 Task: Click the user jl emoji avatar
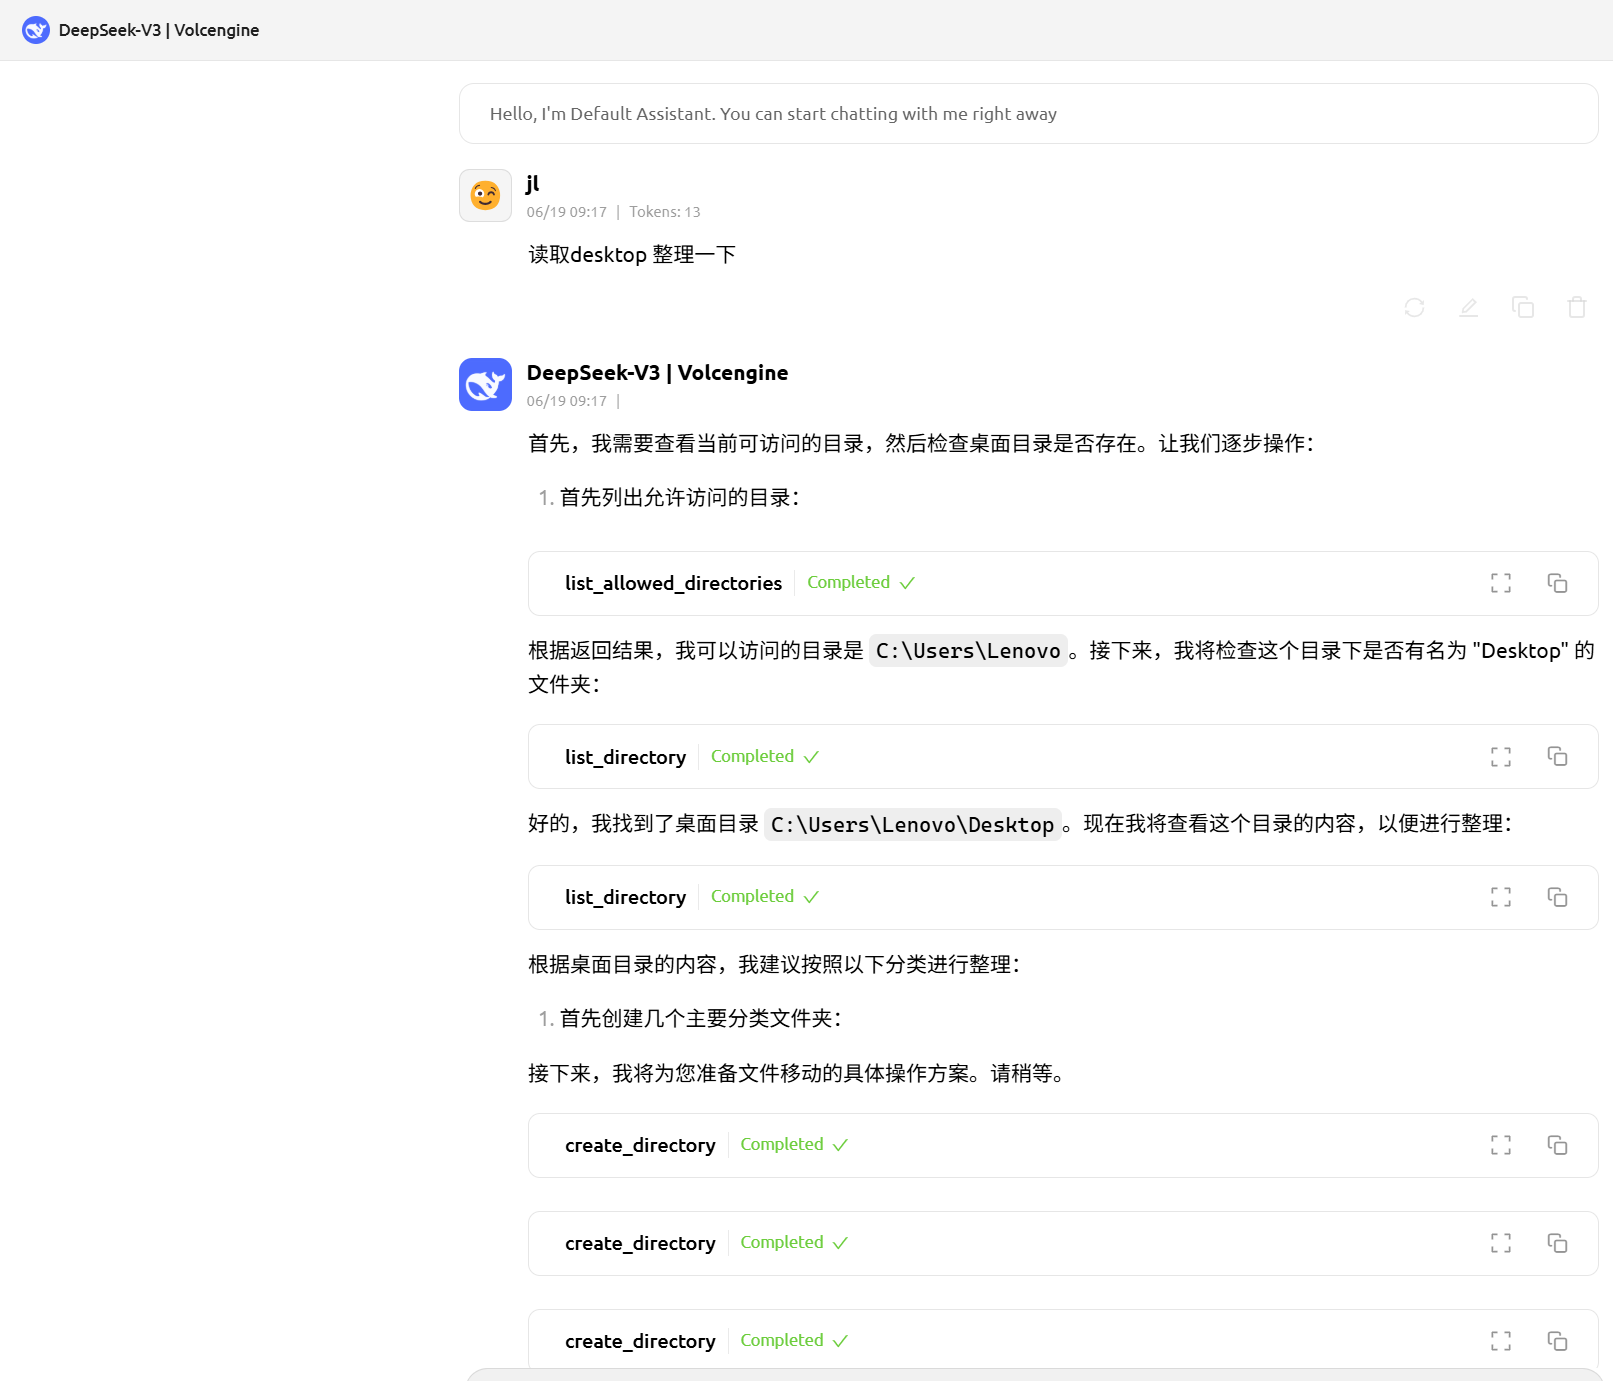(x=485, y=195)
